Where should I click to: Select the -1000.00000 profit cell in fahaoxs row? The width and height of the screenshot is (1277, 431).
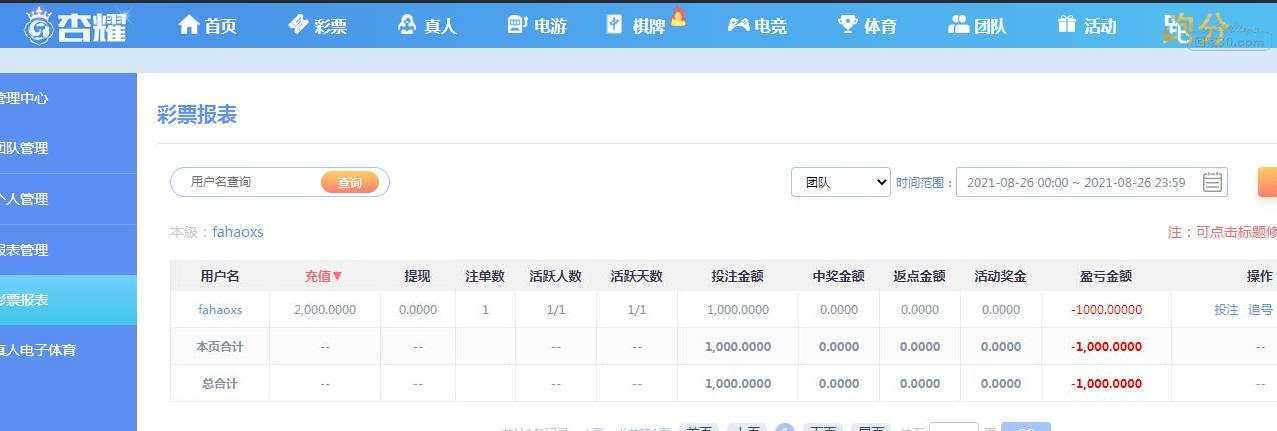[1106, 310]
